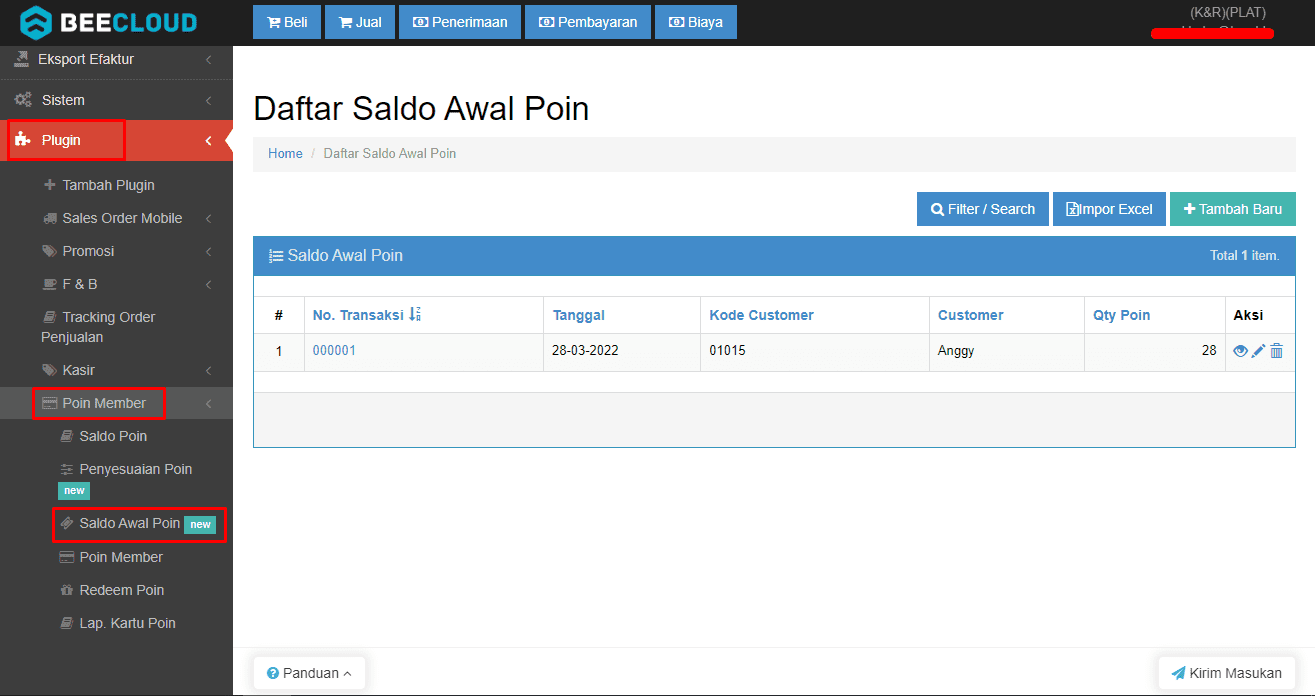Open Tambah Plugin
Screen dimensions: 1315x696
click(108, 185)
